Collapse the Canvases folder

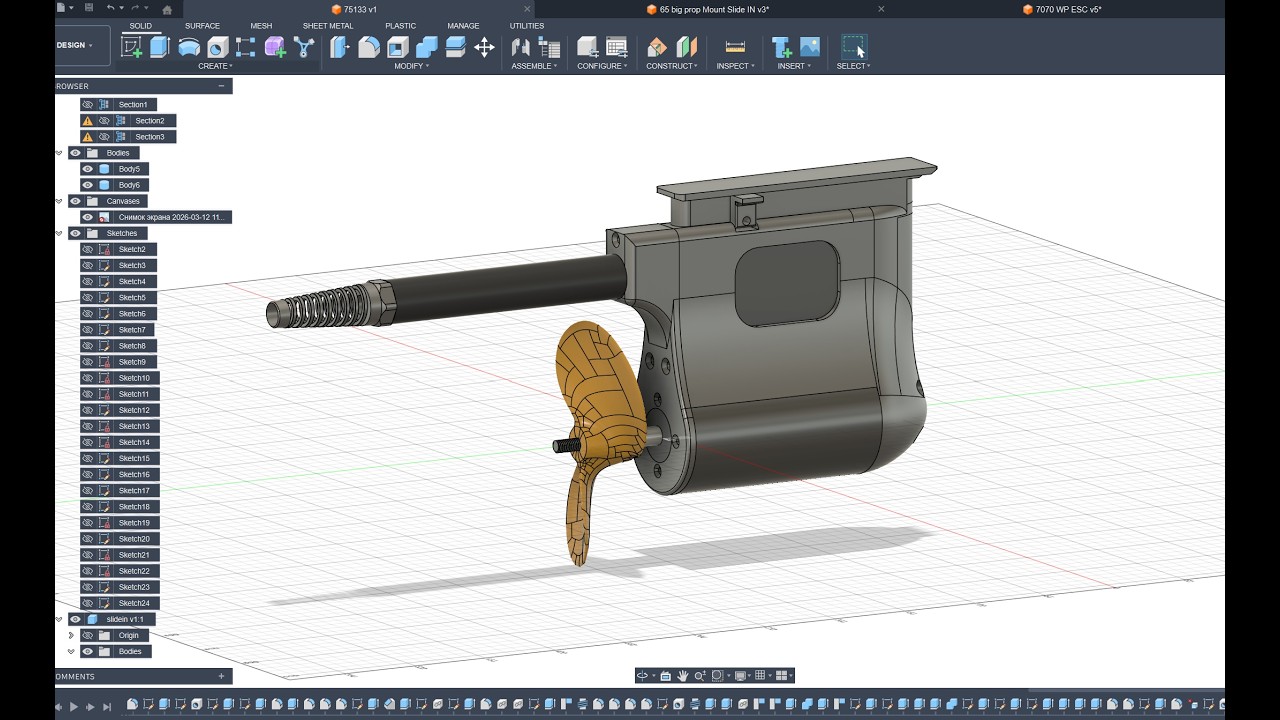[59, 201]
